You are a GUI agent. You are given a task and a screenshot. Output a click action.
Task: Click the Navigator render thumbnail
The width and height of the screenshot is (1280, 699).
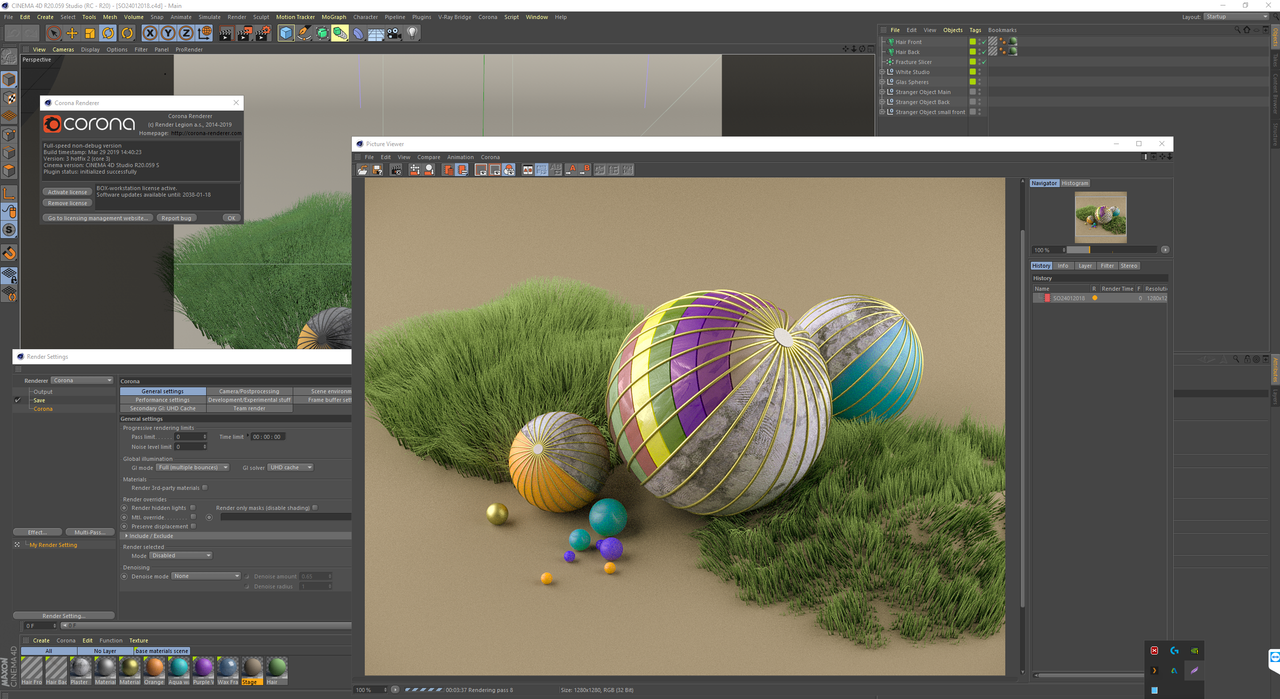1100,217
